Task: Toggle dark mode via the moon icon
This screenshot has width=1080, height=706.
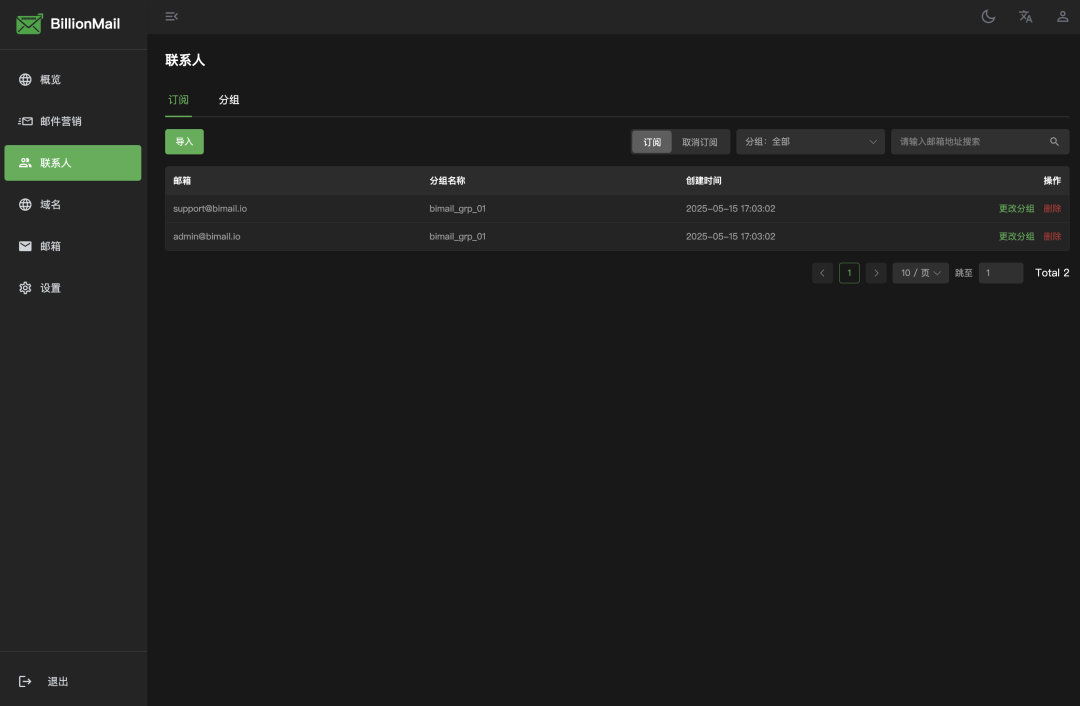Action: [988, 17]
